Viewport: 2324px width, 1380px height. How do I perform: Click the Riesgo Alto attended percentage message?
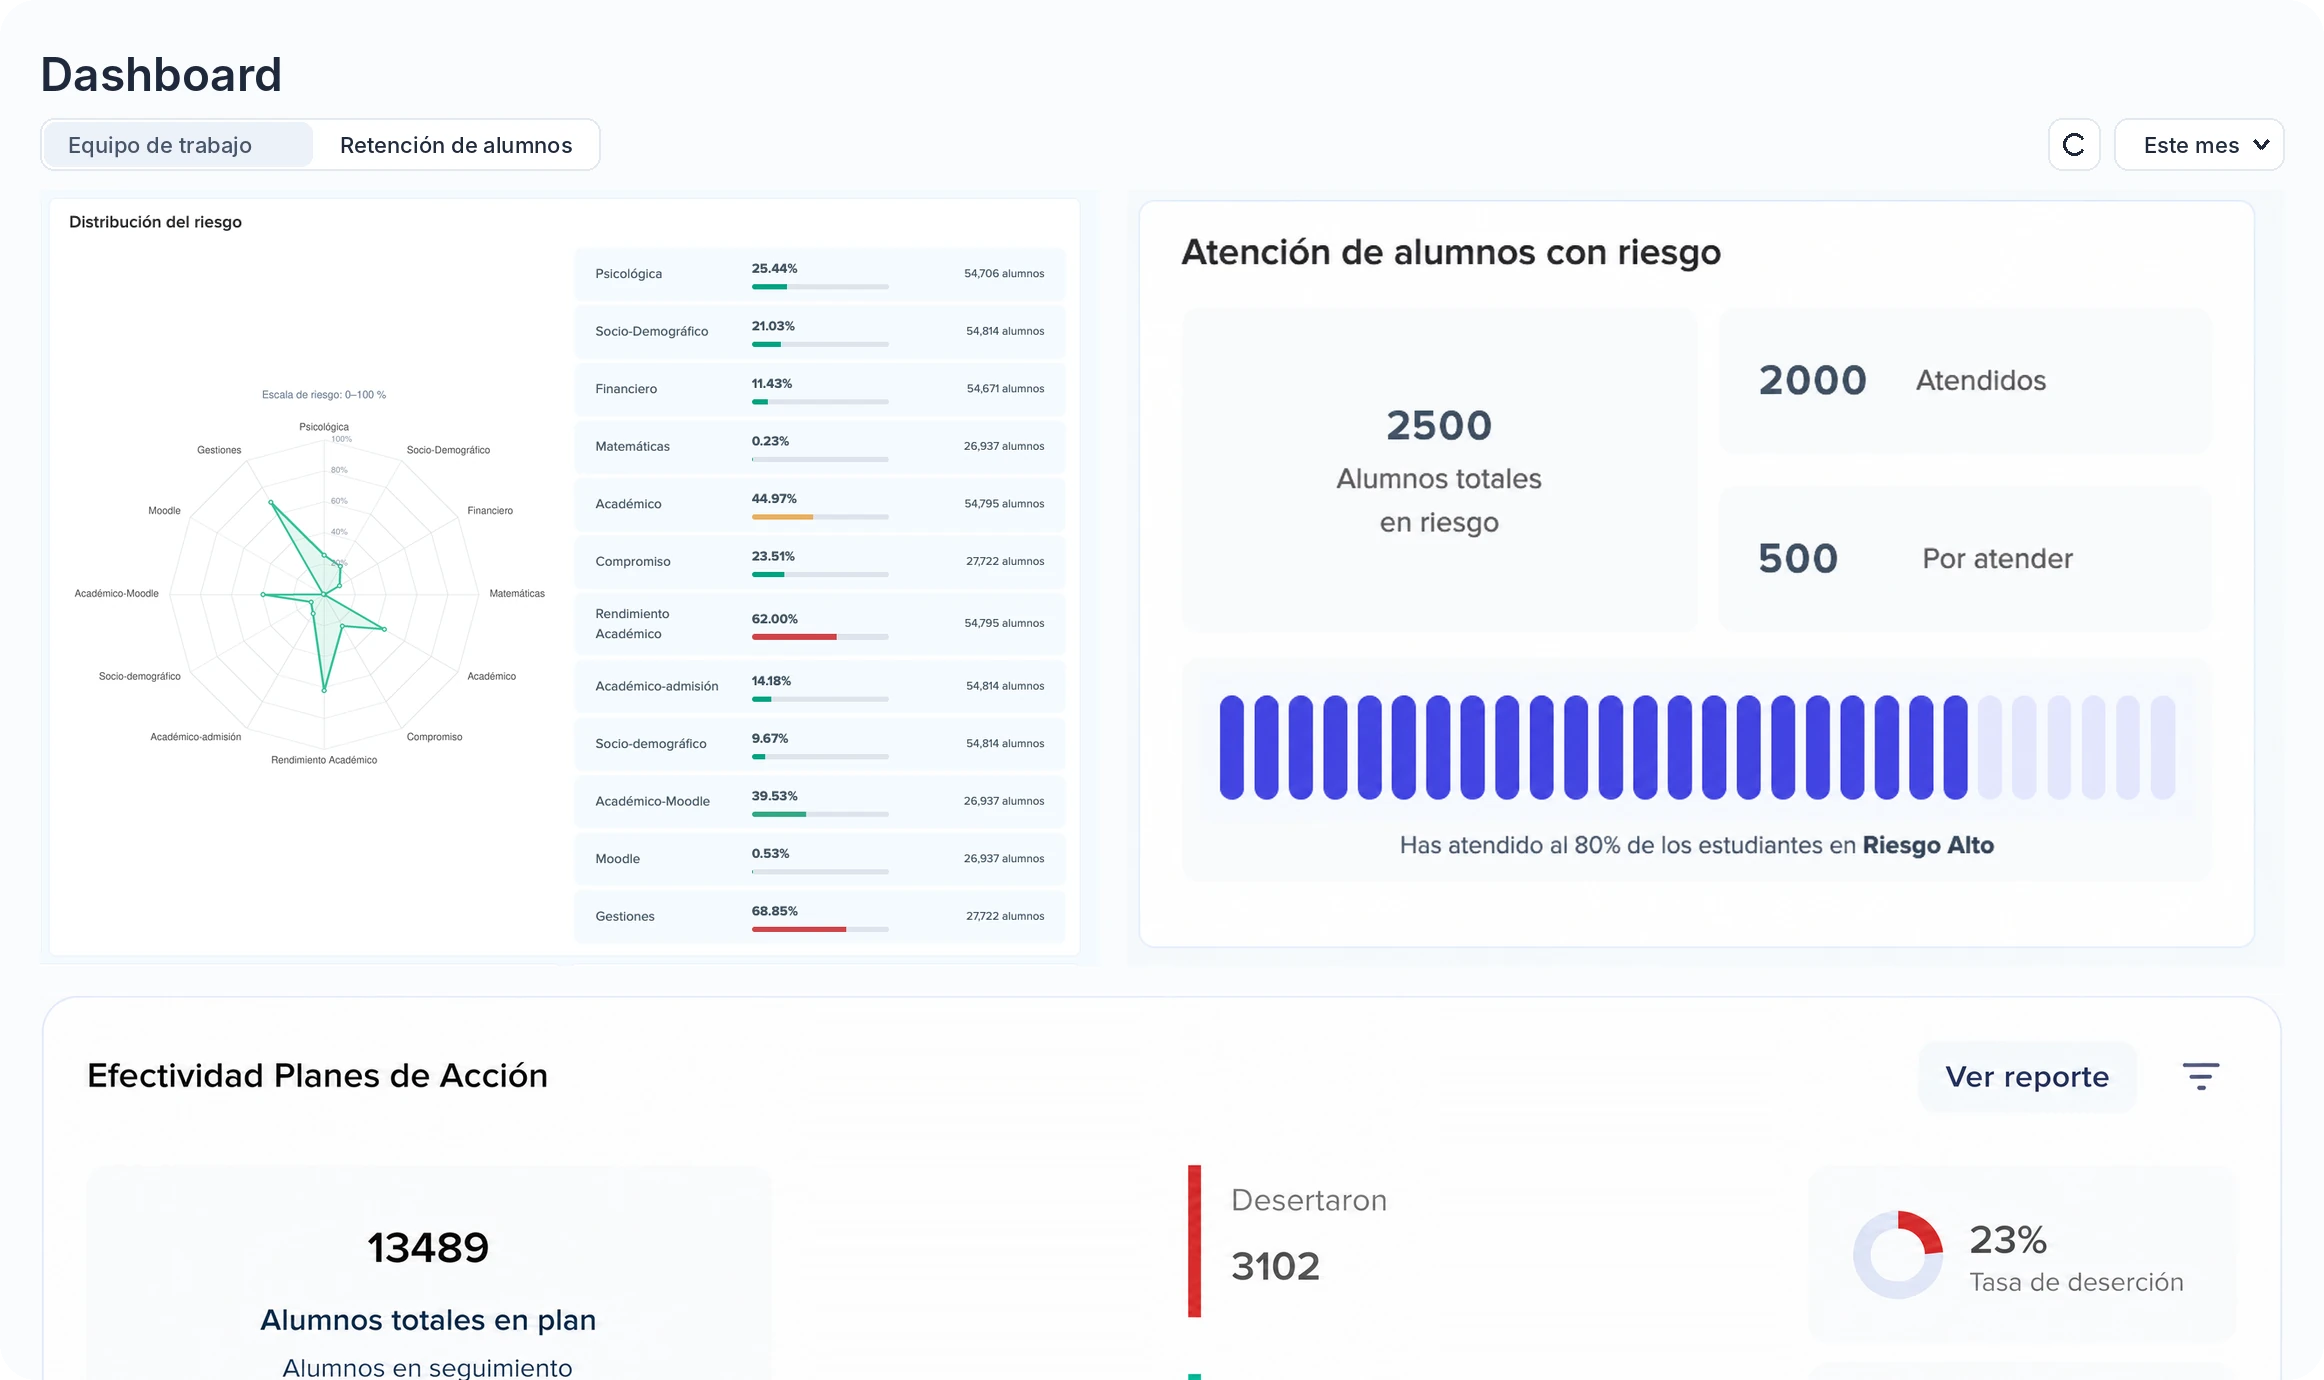1696,845
